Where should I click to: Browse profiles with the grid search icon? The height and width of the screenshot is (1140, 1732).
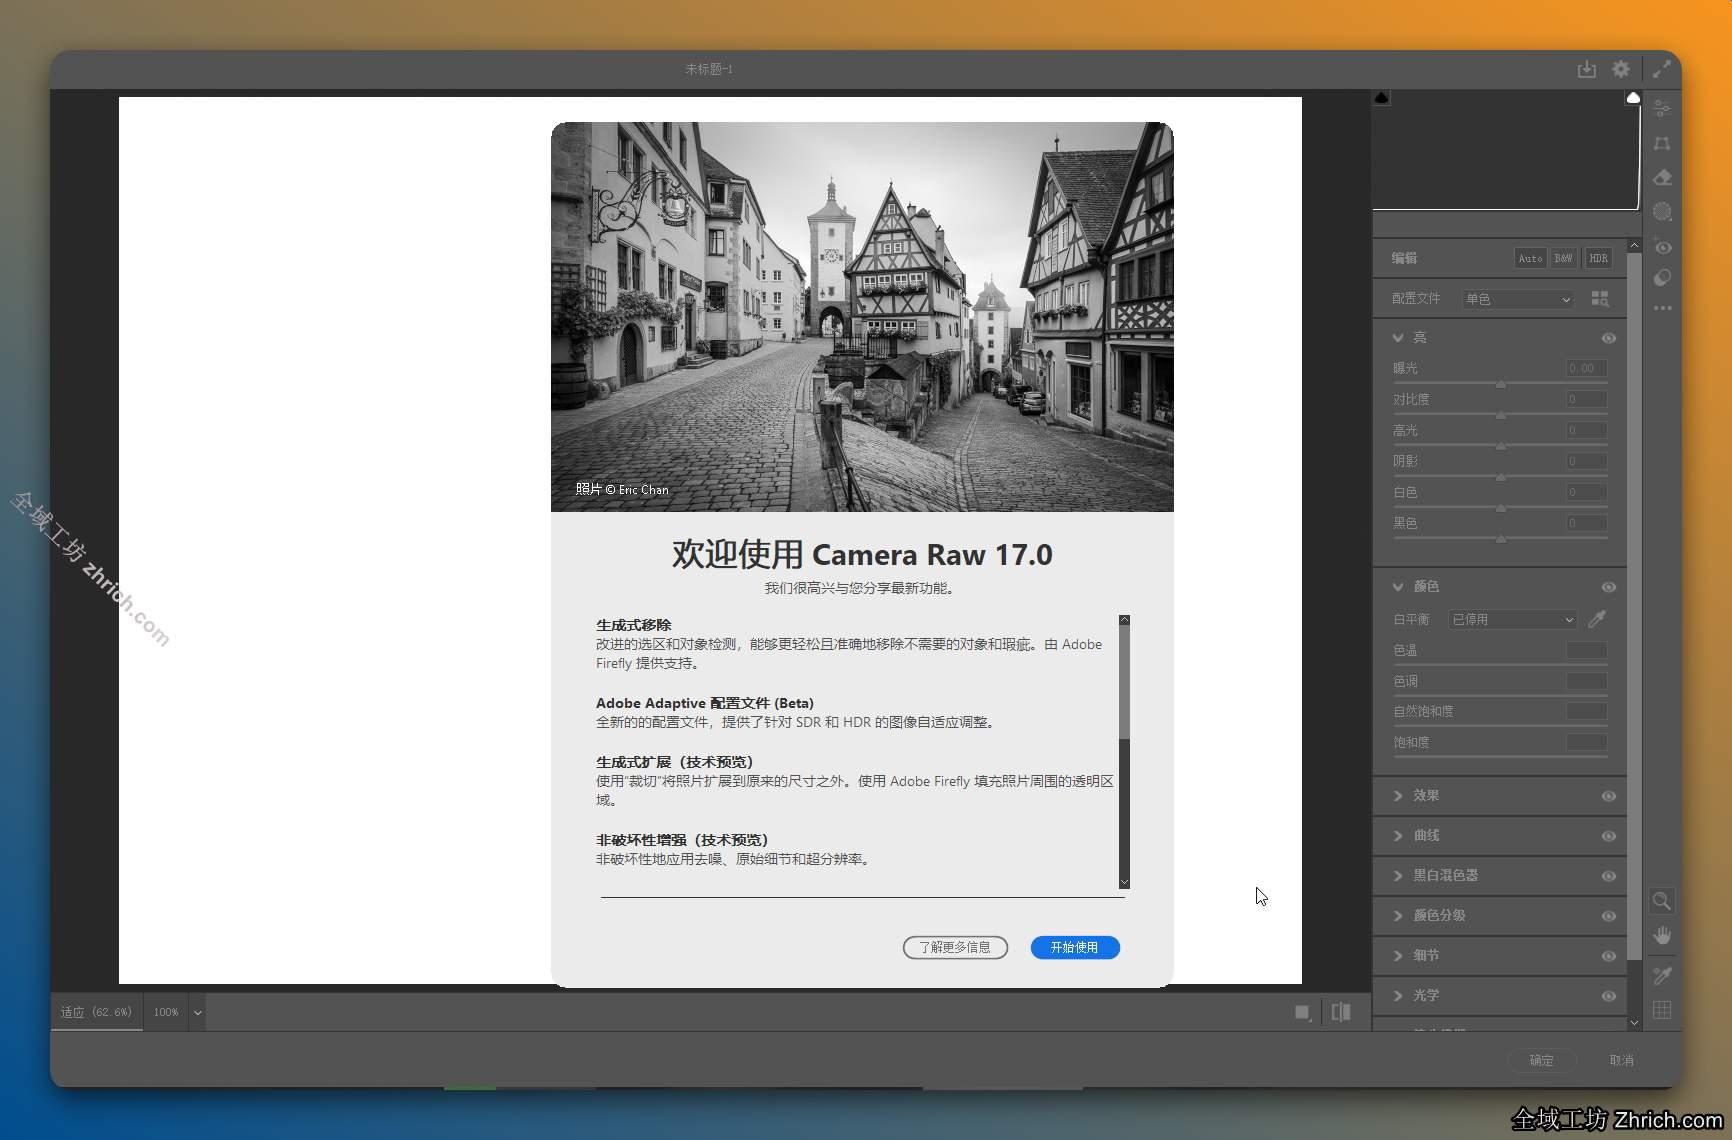(1600, 299)
